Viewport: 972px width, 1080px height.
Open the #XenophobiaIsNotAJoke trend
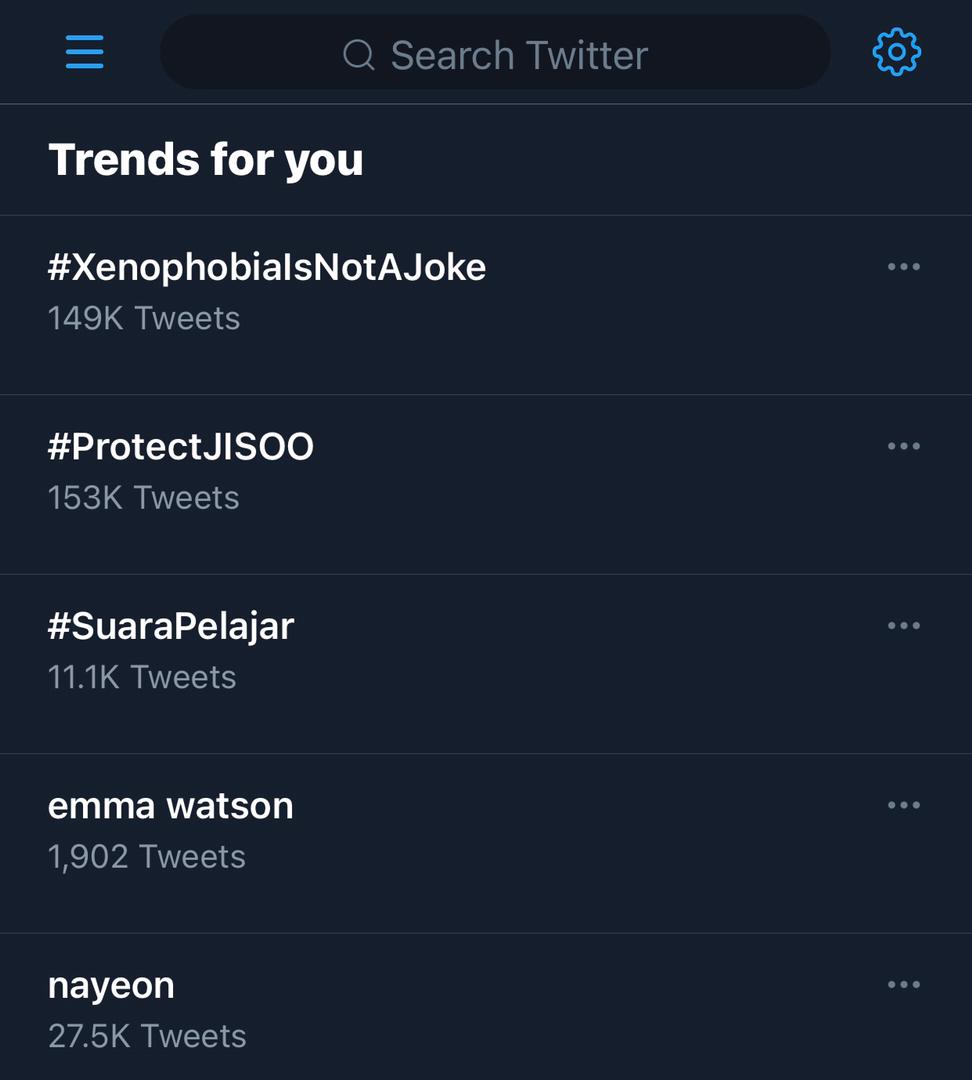(267, 267)
